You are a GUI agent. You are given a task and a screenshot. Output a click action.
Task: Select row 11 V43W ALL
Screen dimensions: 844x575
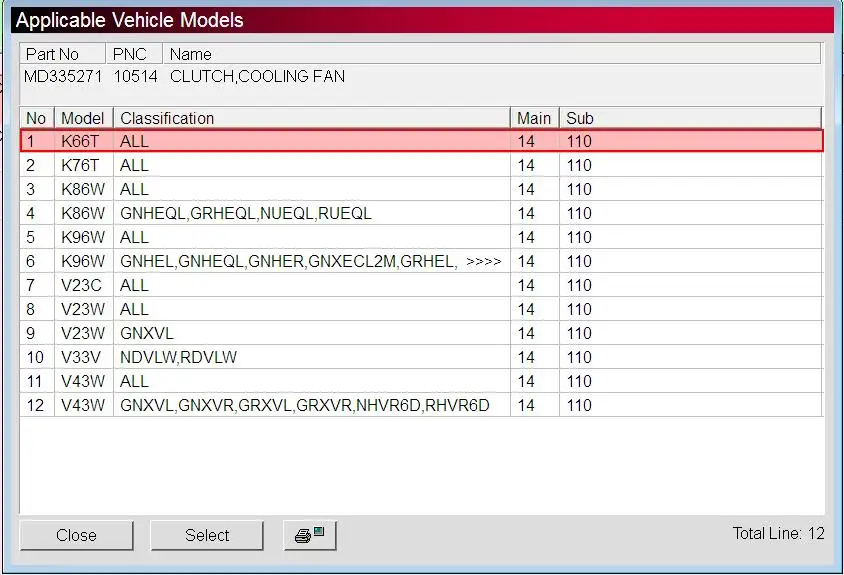click(x=421, y=381)
